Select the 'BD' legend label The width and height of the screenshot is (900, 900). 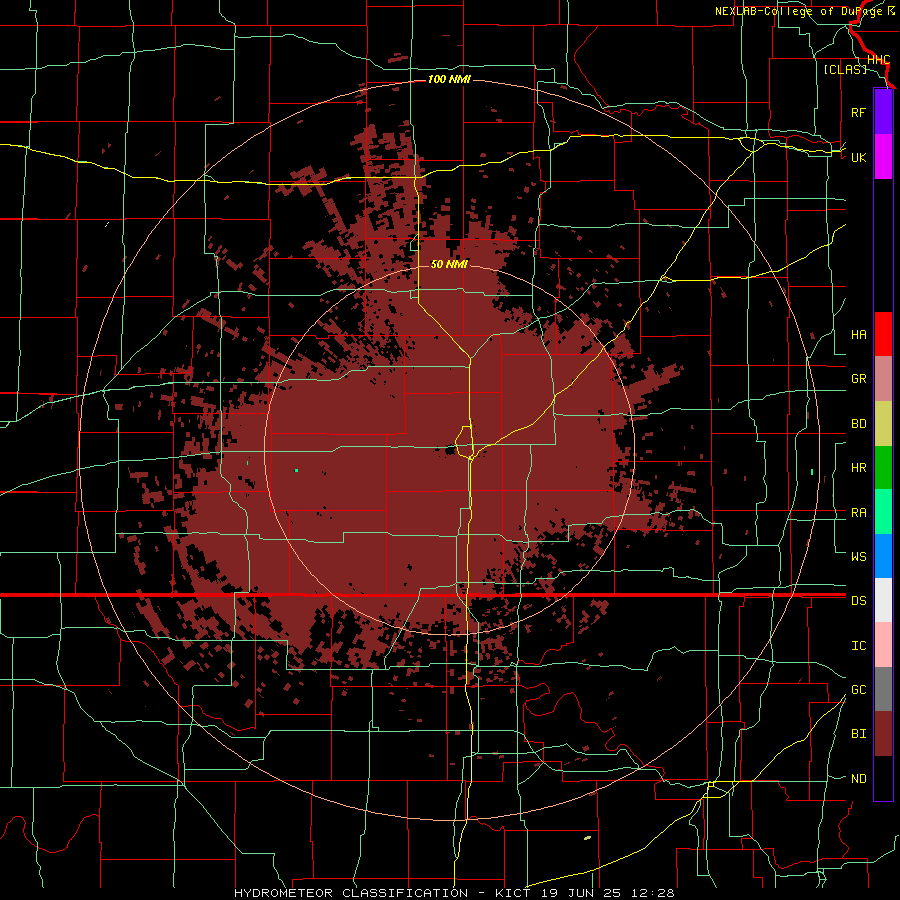tap(858, 424)
